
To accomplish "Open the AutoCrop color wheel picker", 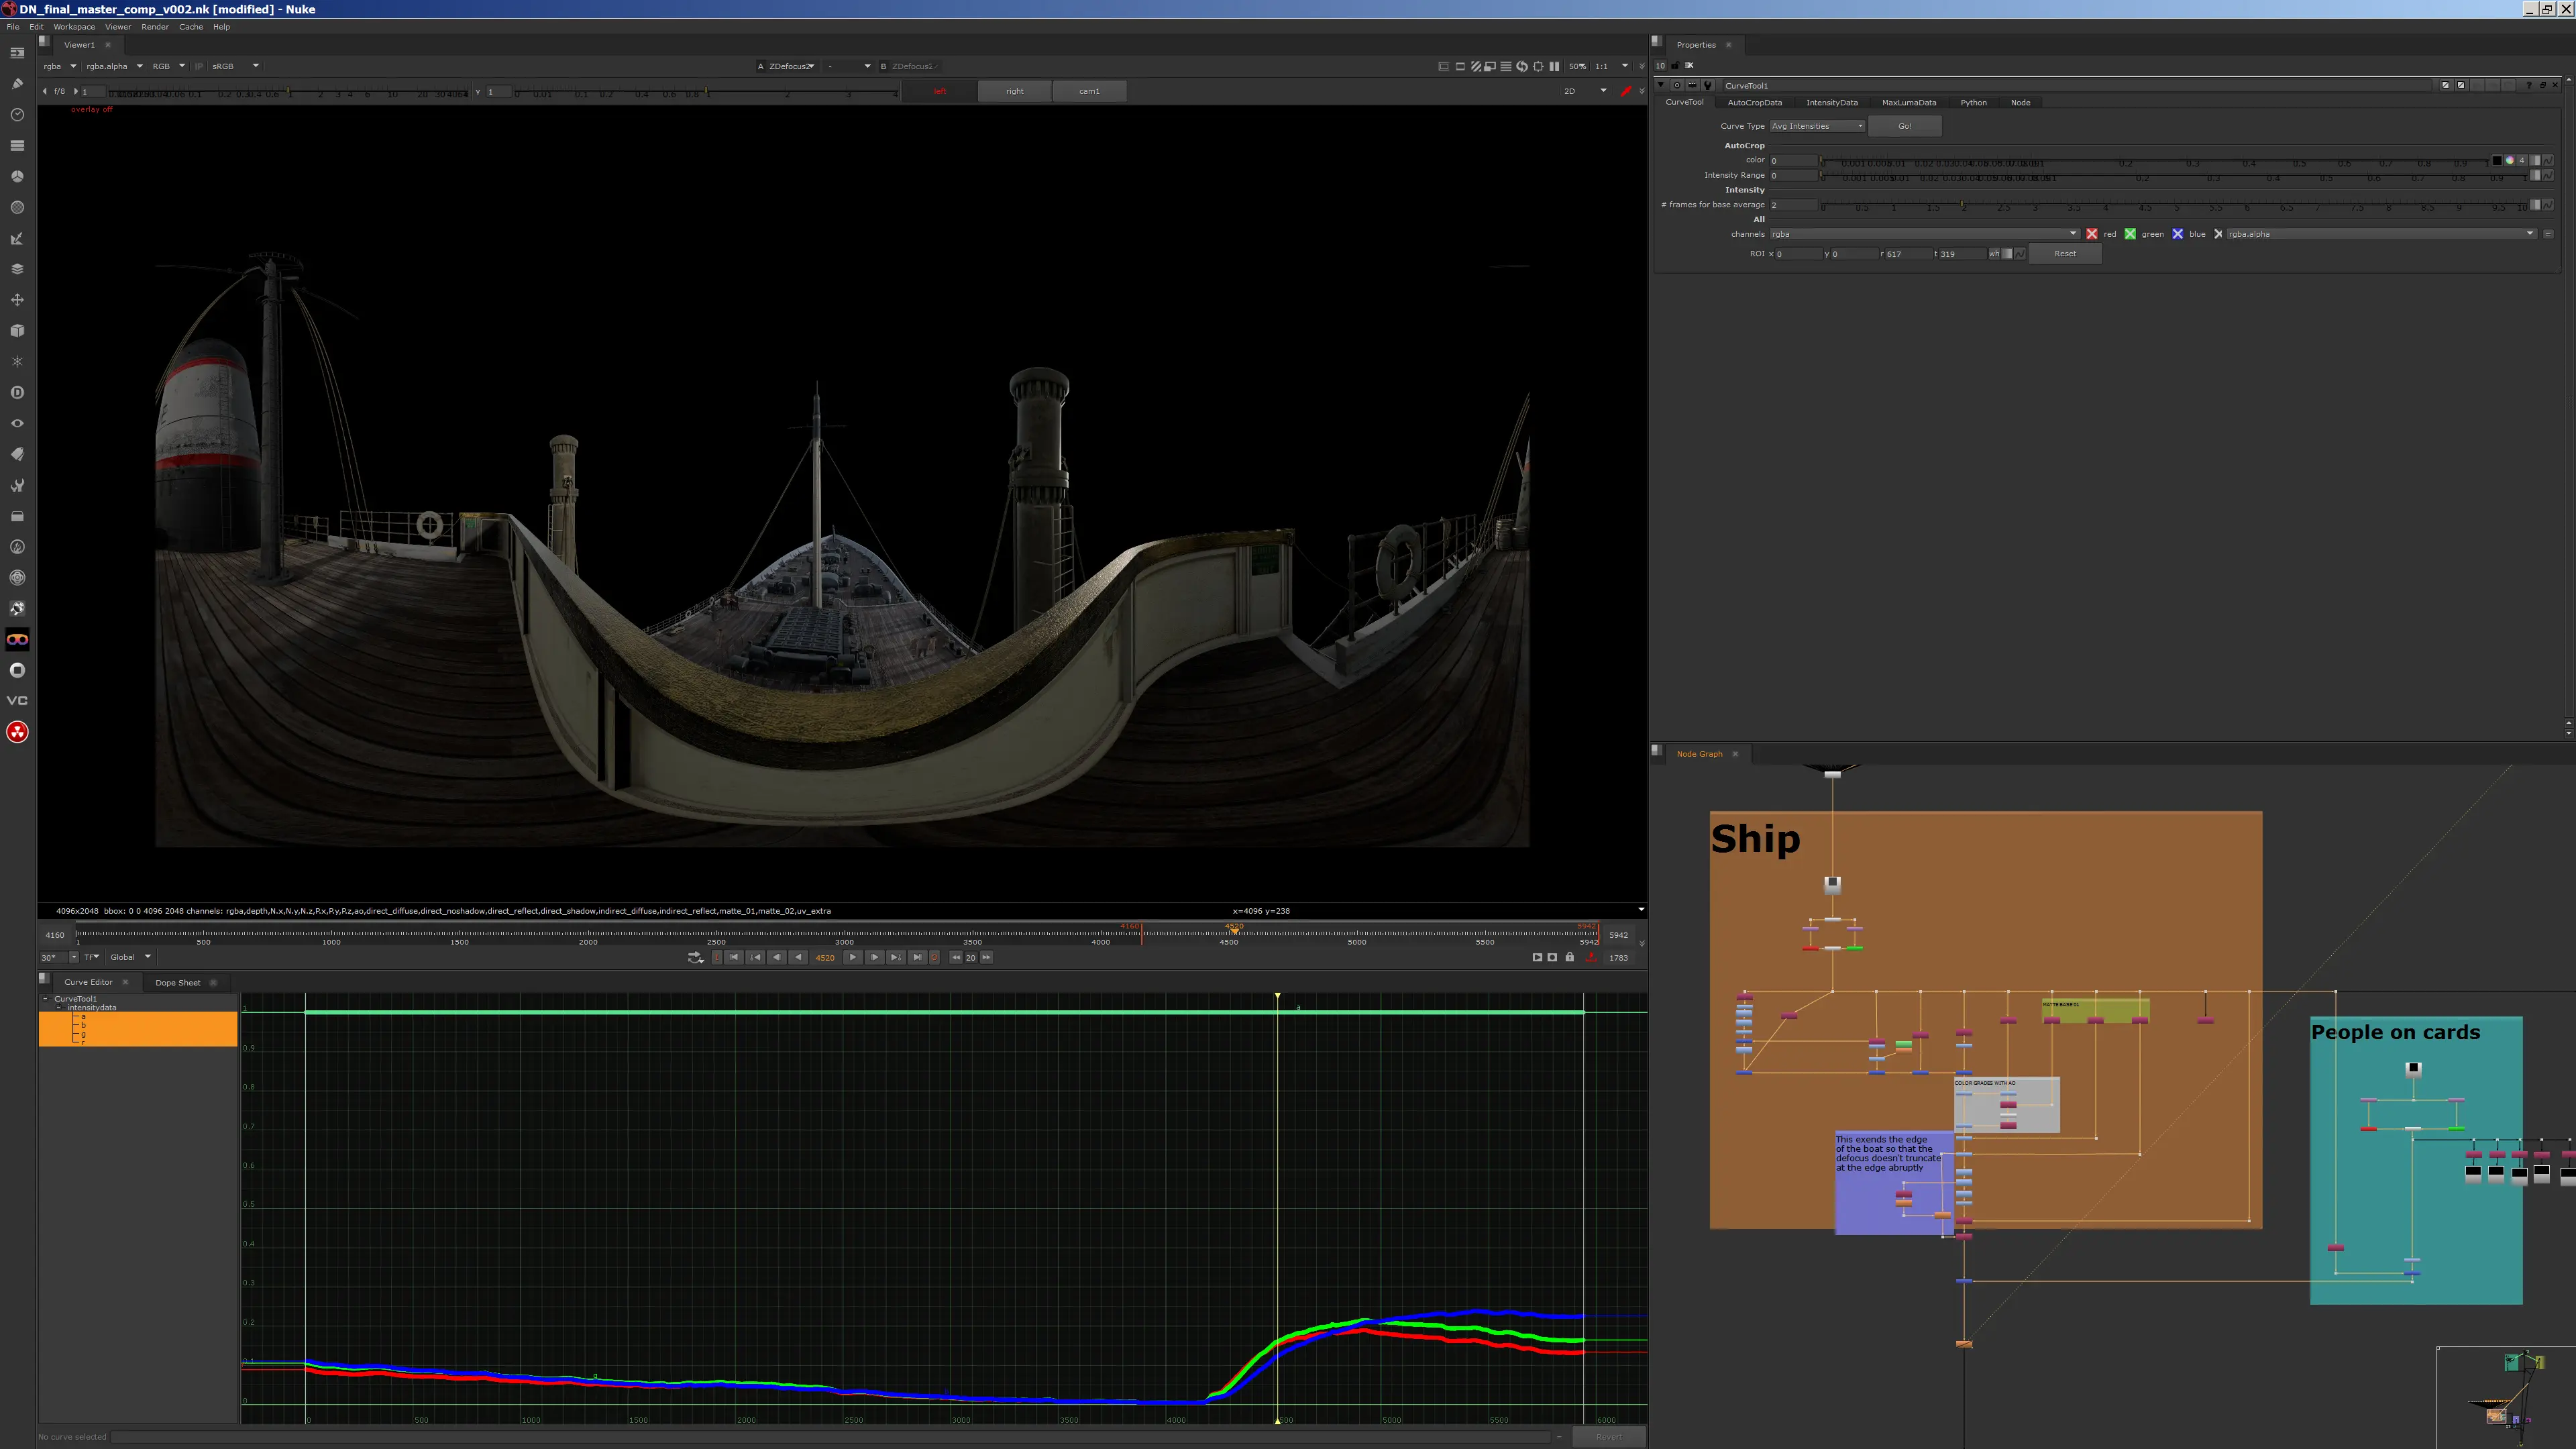I will [2509, 160].
